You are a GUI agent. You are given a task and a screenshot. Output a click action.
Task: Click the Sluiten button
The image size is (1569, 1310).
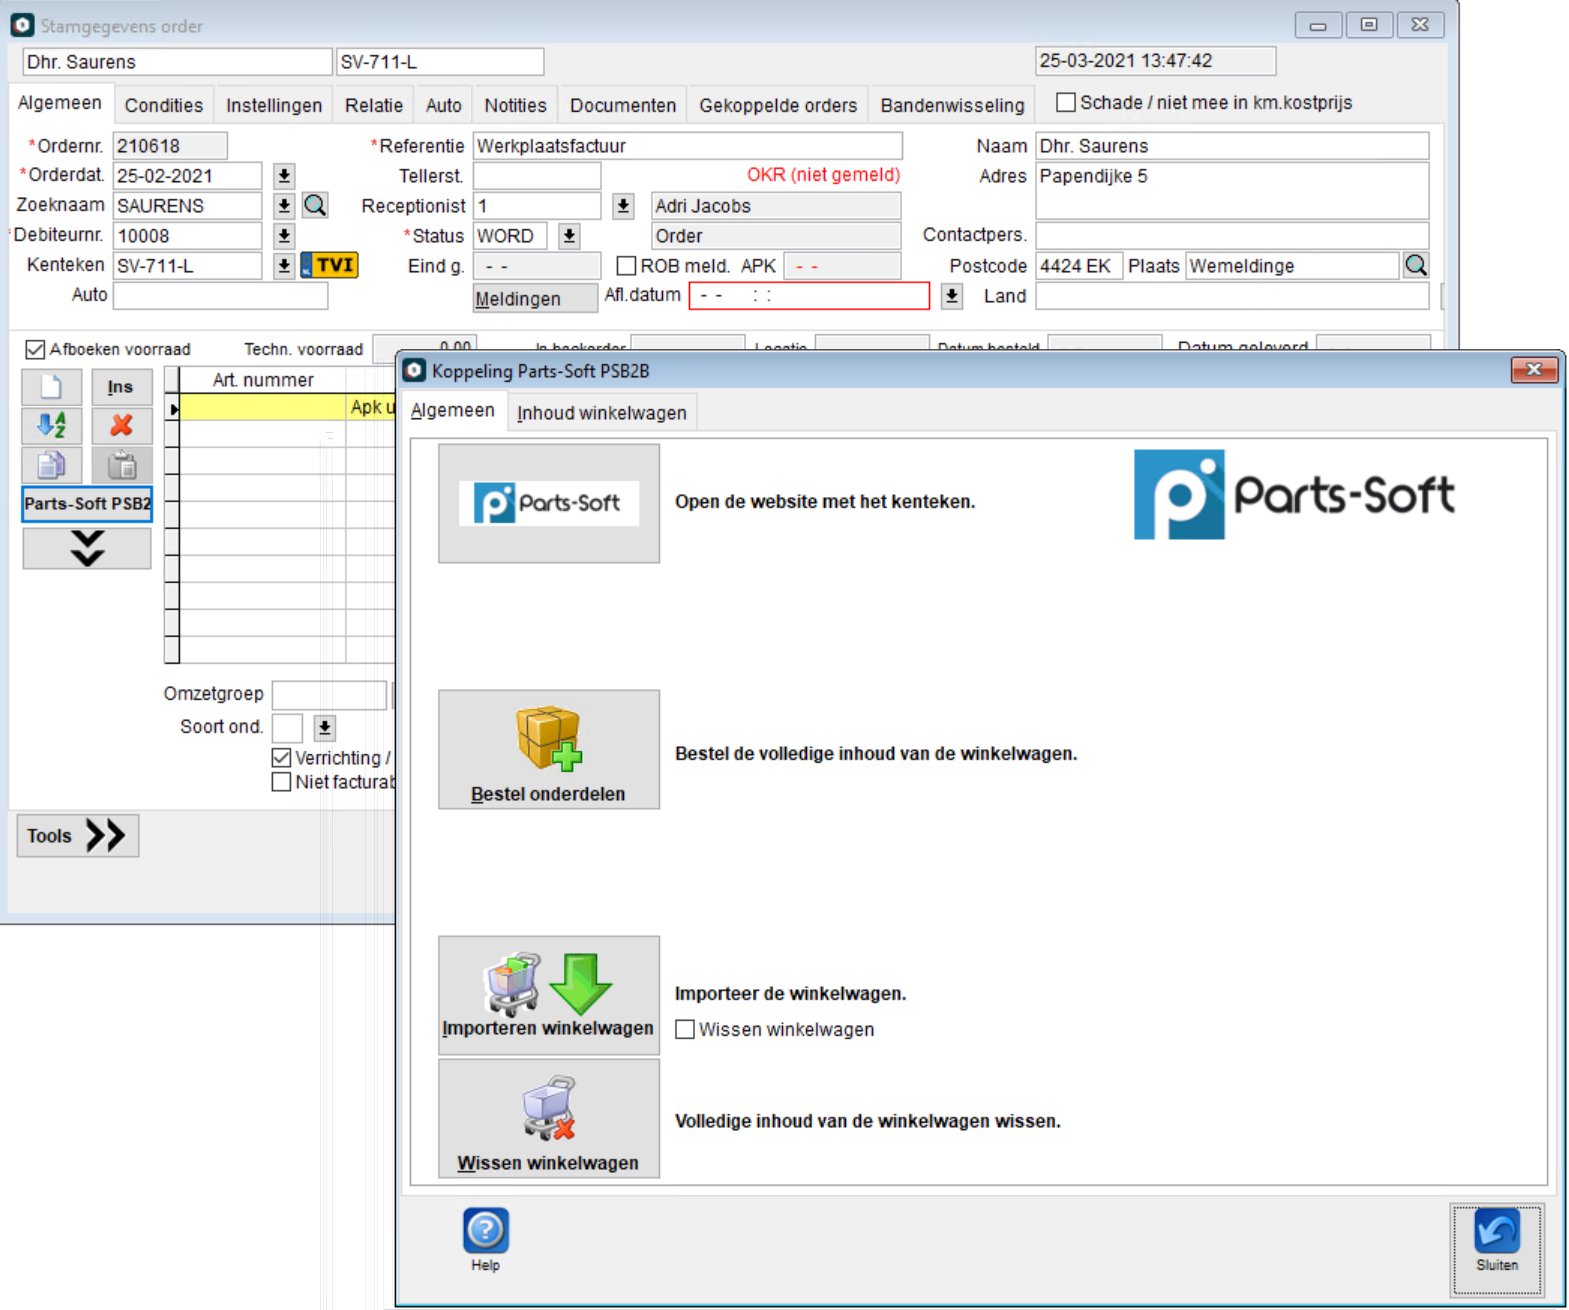coord(1496,1248)
